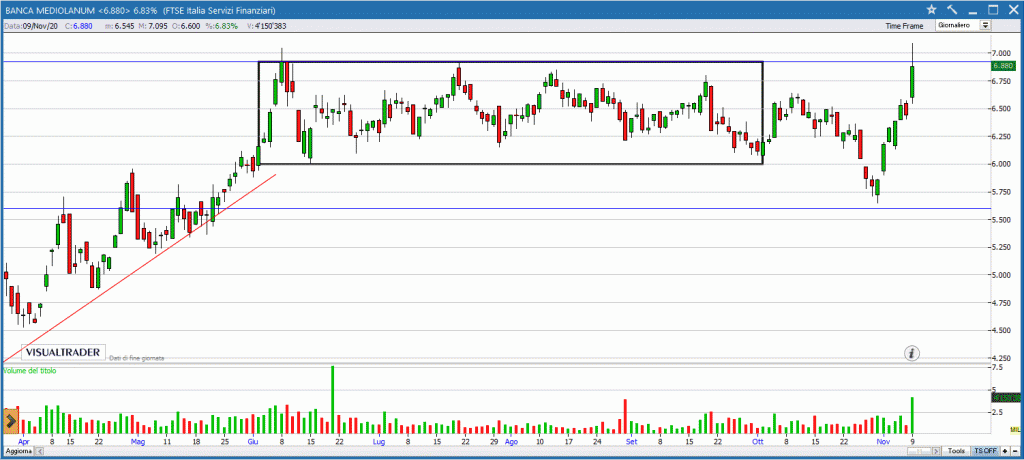The width and height of the screenshot is (1024, 460).
Task: Click the yellow MIL unit label
Action: tap(1015, 429)
